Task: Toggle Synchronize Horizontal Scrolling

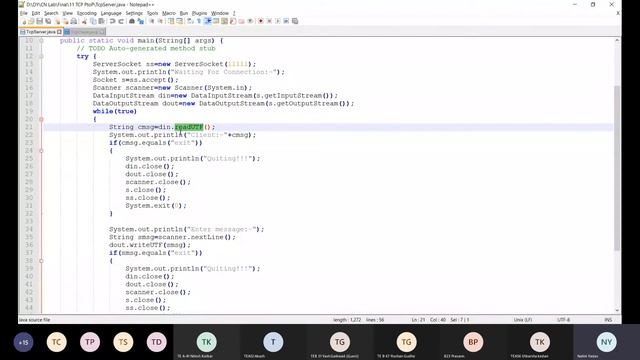Action: pyautogui.click(x=180, y=21)
